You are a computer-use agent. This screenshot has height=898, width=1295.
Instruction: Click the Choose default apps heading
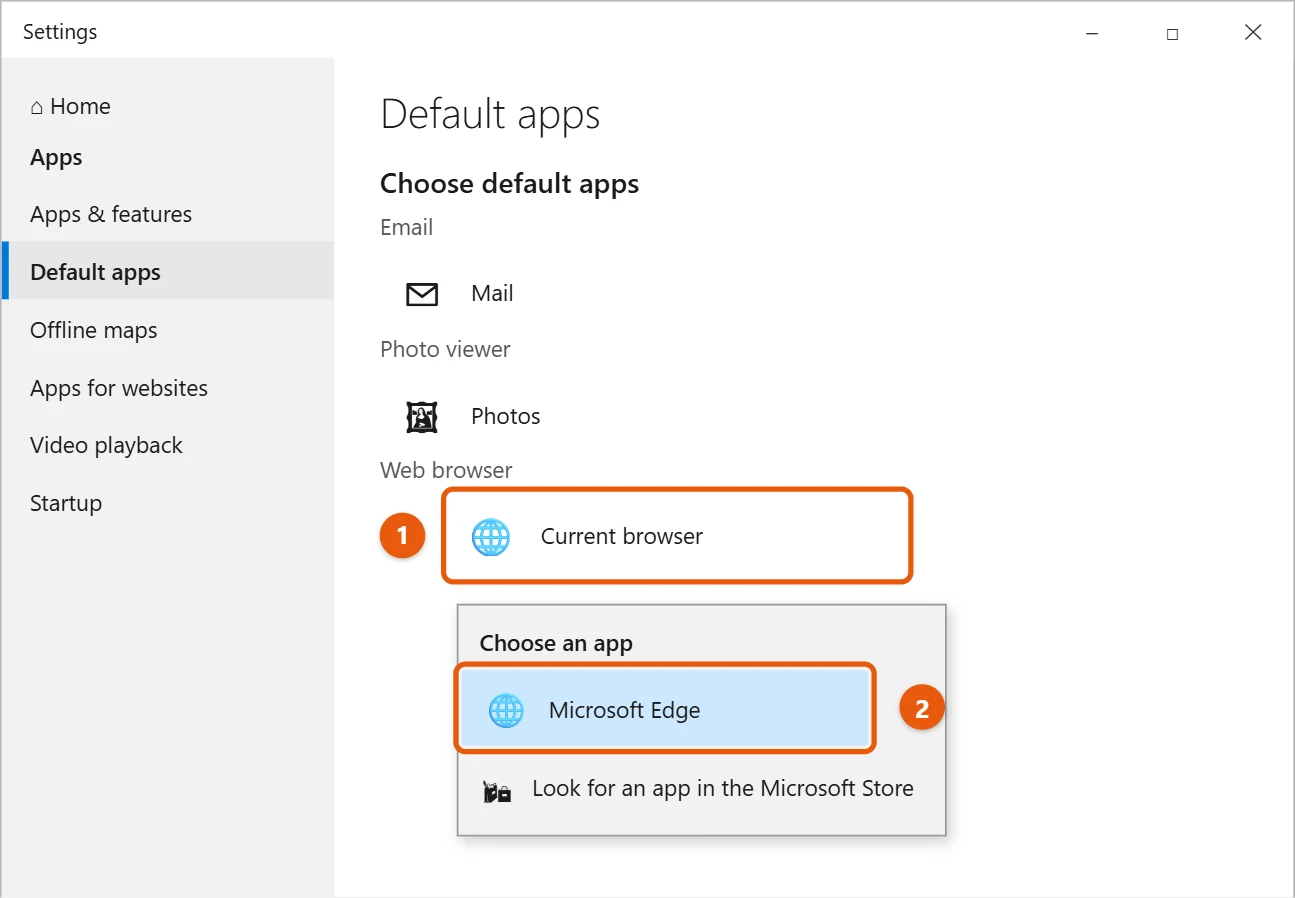[x=509, y=184]
